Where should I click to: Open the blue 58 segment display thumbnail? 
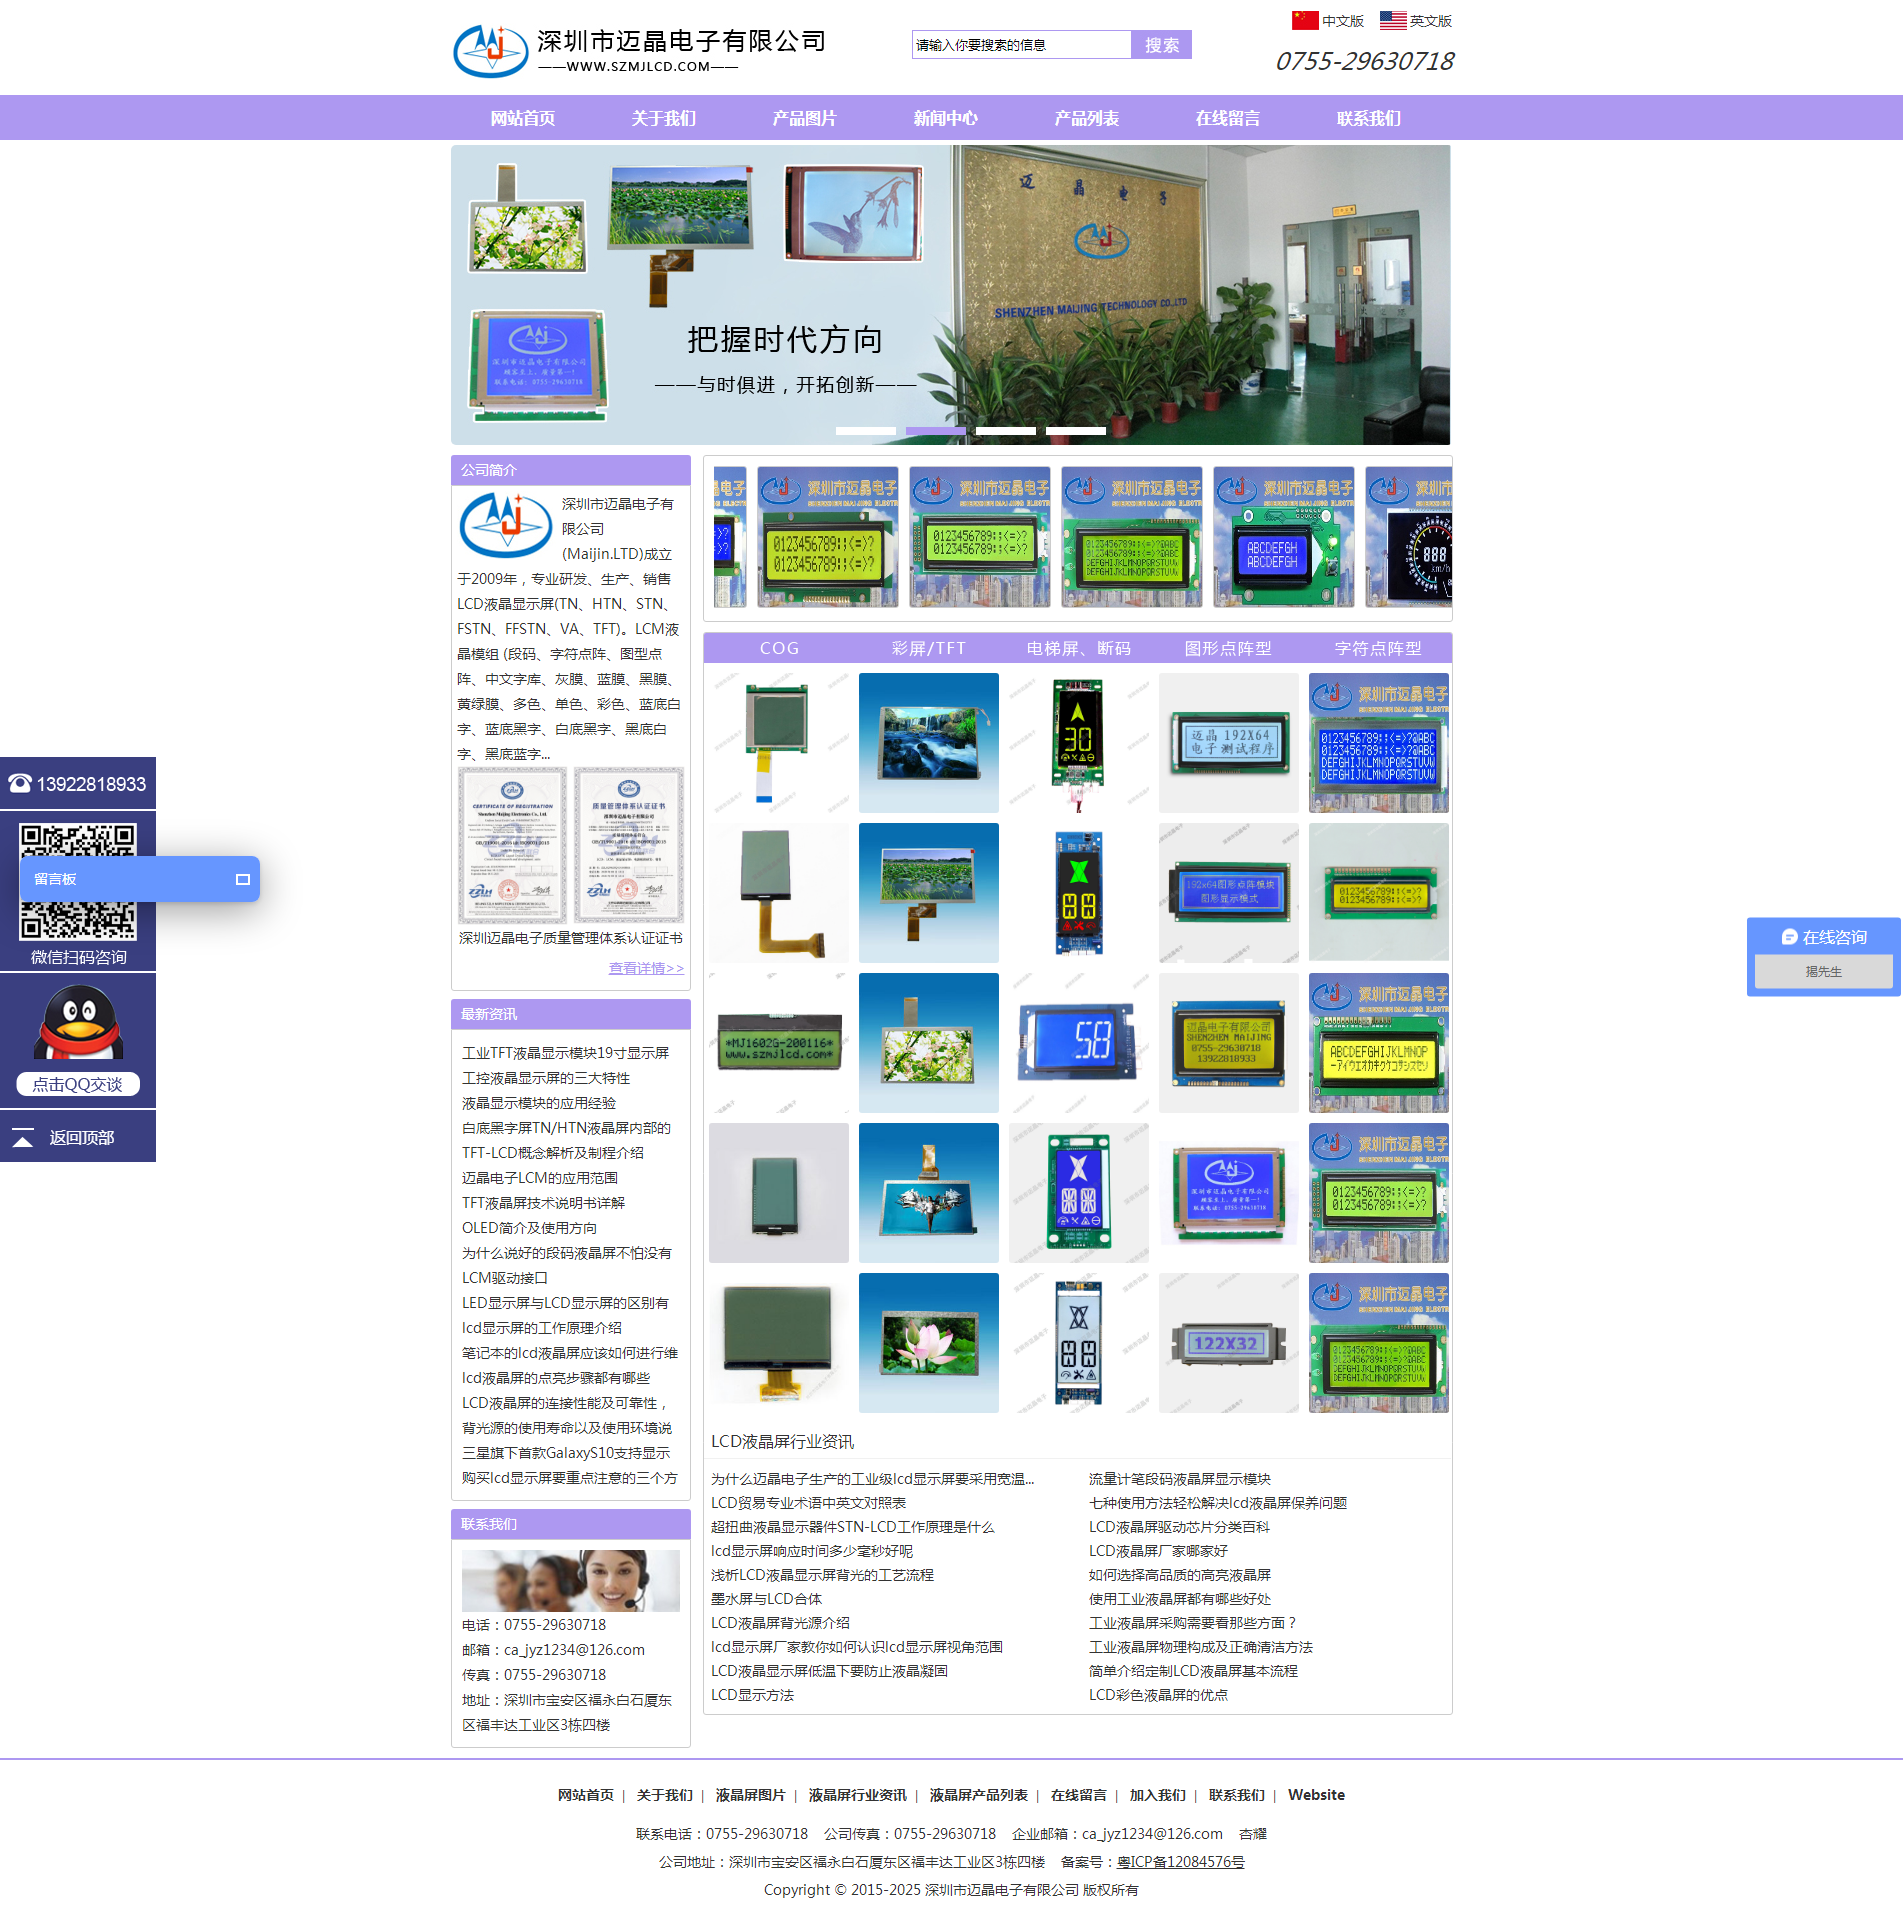tap(1079, 1043)
